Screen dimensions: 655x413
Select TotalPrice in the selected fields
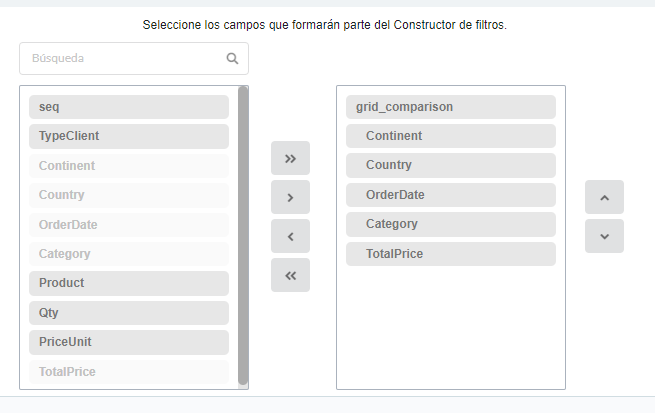click(451, 254)
